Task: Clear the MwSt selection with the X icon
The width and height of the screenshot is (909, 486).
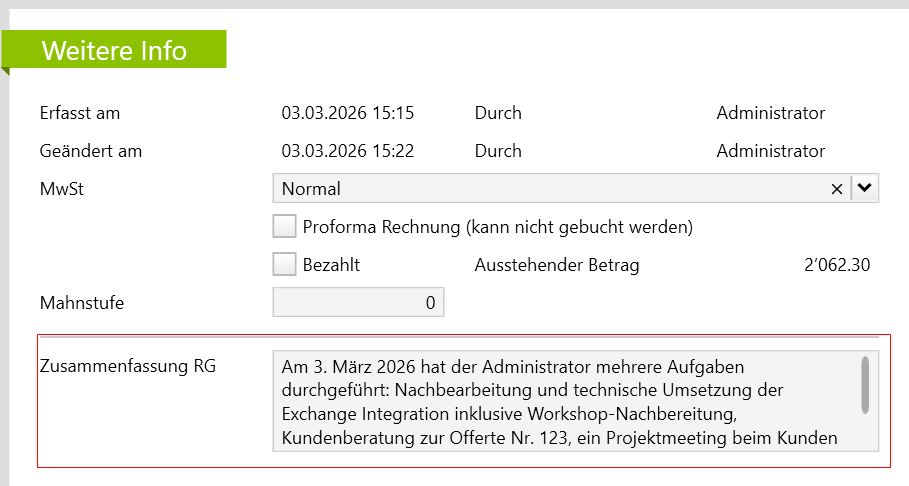Action: pos(837,189)
